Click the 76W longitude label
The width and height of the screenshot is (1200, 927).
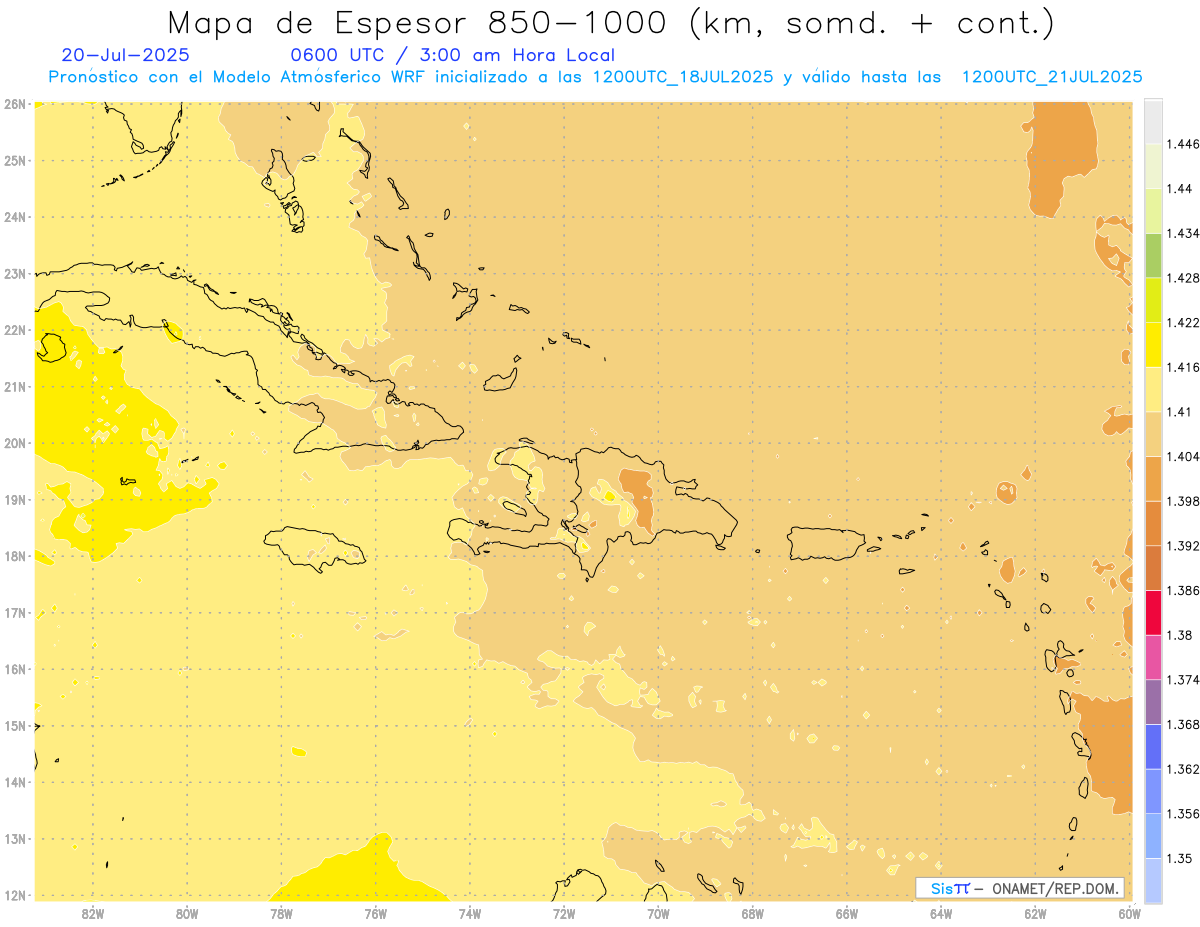tap(376, 913)
